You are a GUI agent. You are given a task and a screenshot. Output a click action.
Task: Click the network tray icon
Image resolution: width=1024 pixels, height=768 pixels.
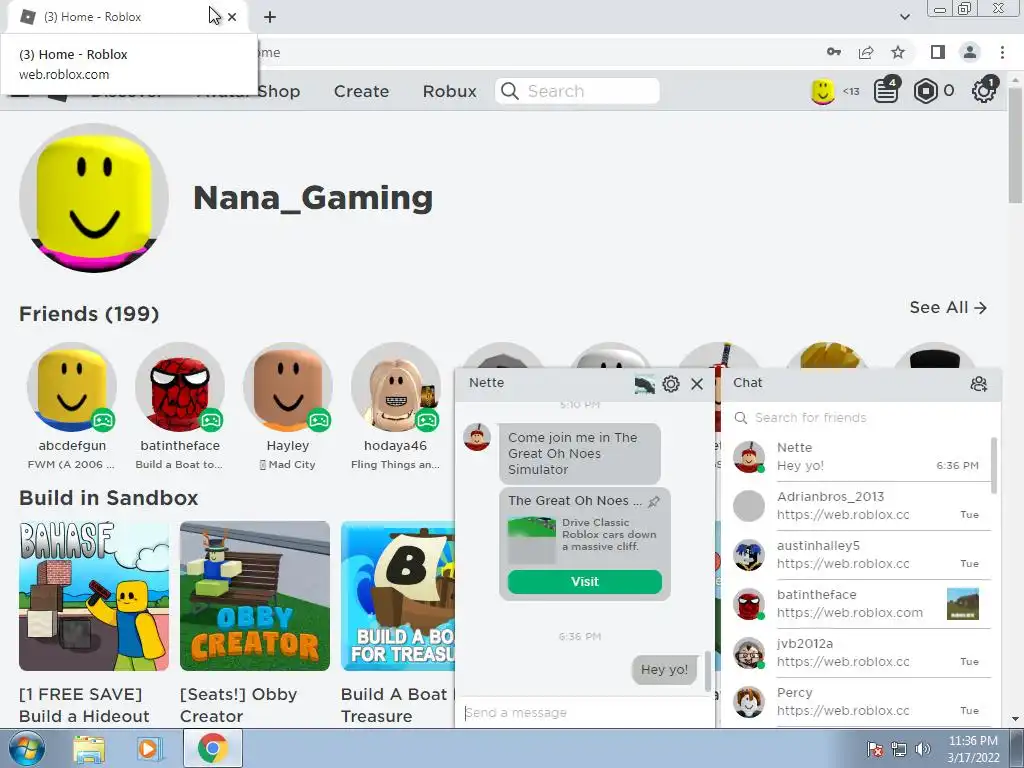point(899,748)
